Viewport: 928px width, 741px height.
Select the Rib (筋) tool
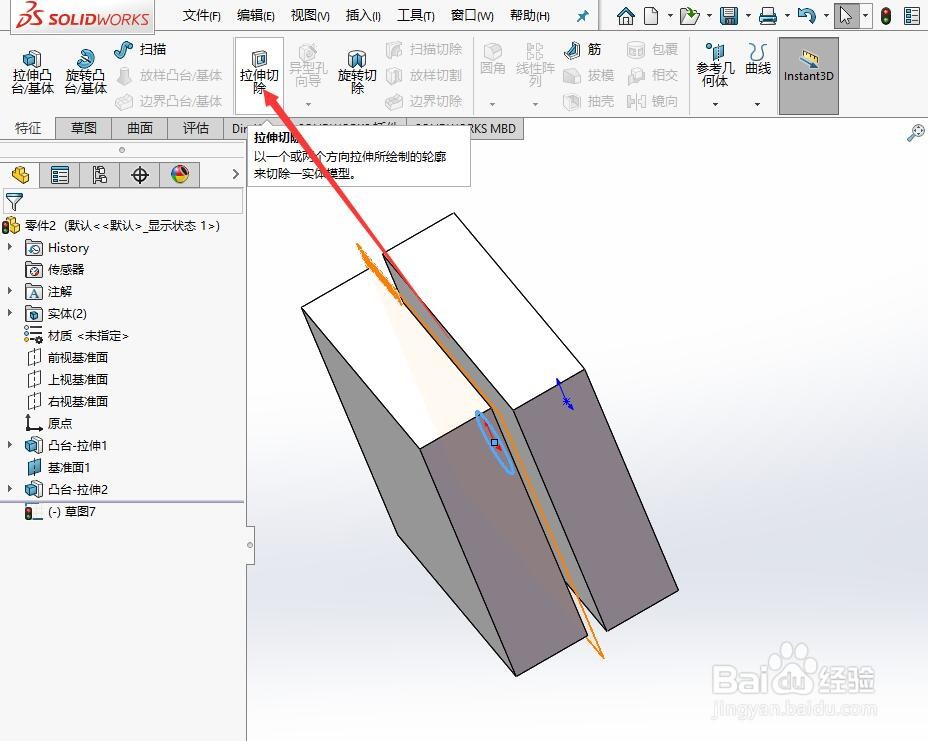[x=582, y=50]
